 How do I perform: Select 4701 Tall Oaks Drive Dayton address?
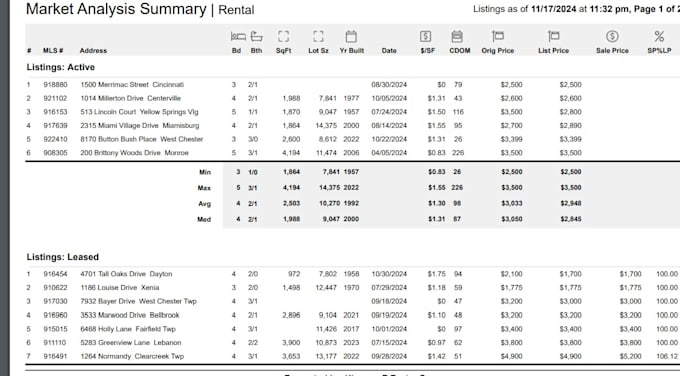pyautogui.click(x=126, y=274)
